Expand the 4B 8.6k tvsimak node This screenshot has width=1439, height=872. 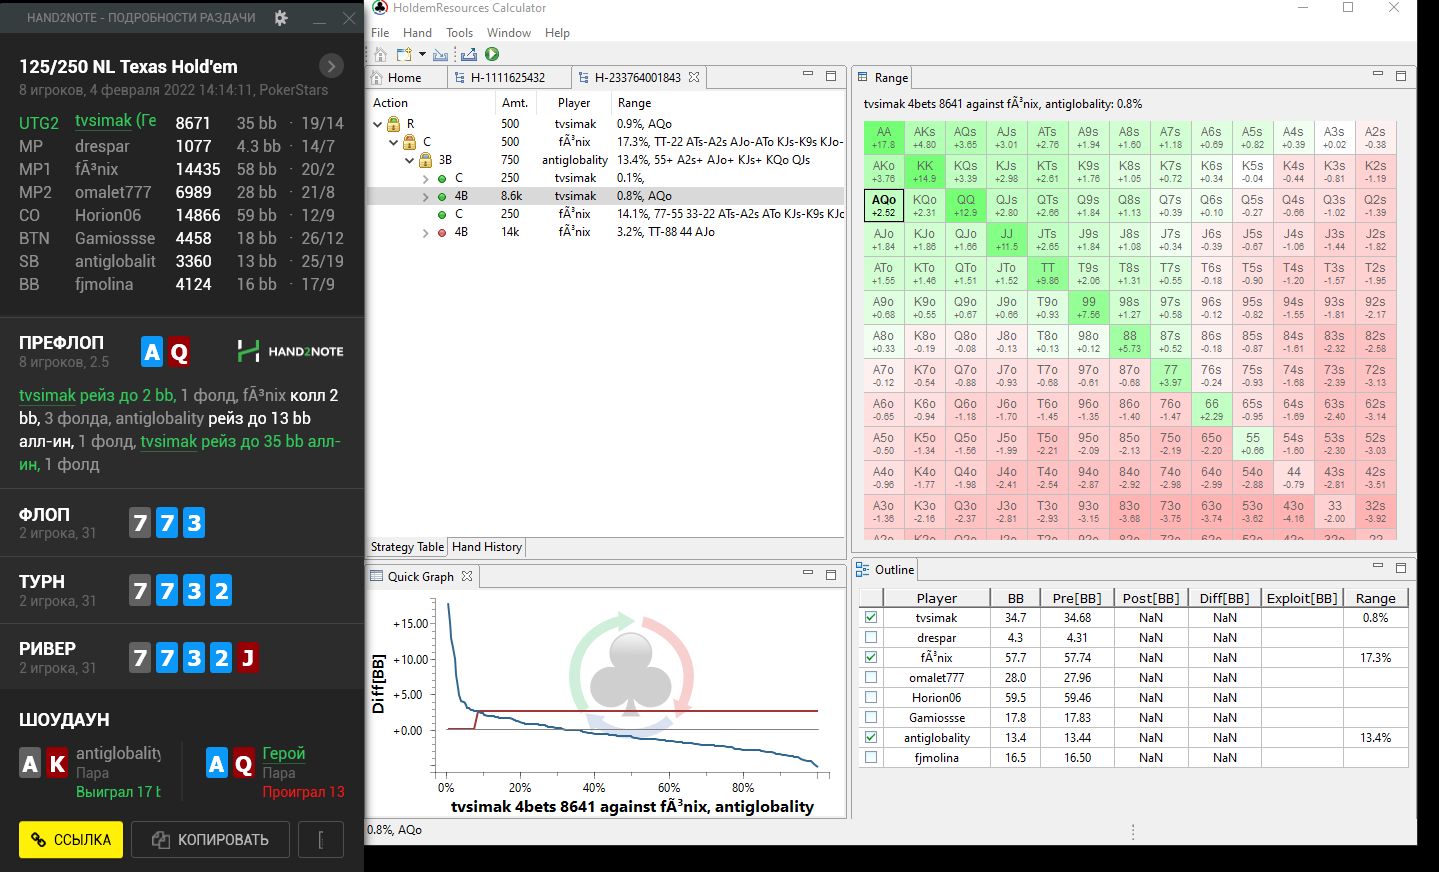[x=426, y=196]
